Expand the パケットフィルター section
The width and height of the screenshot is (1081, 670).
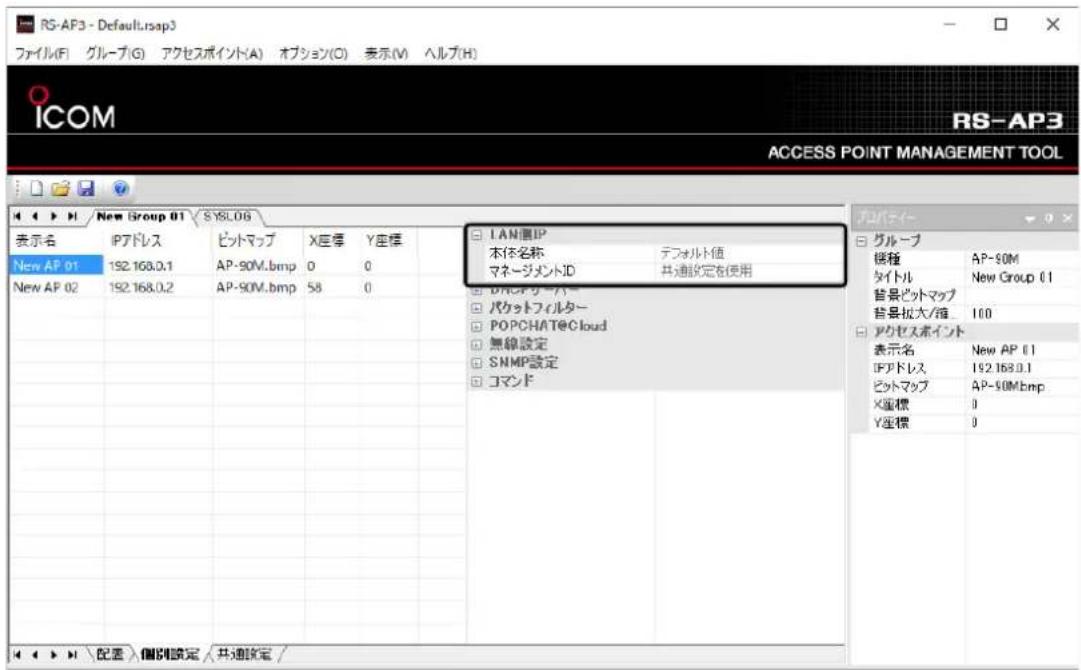pos(476,308)
